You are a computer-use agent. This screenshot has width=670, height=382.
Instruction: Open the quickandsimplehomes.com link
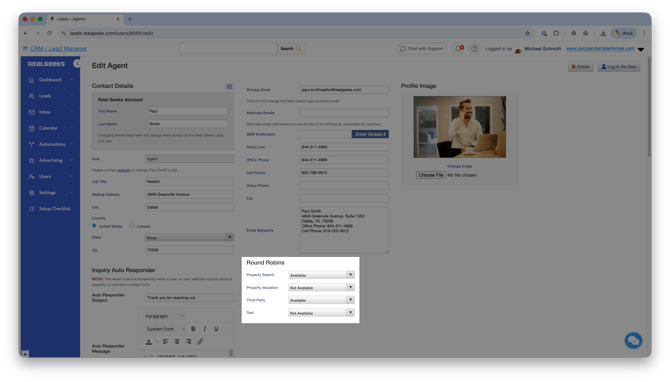(600, 49)
